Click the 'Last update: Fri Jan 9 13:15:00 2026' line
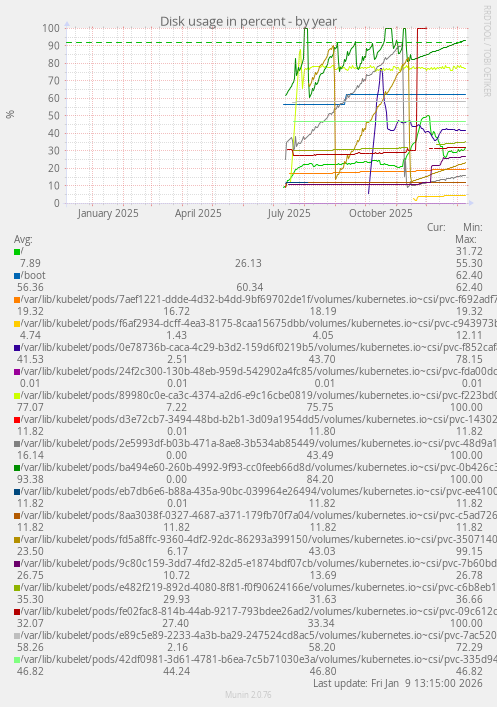Screen dimensions: 497x707 click(x=398, y=683)
